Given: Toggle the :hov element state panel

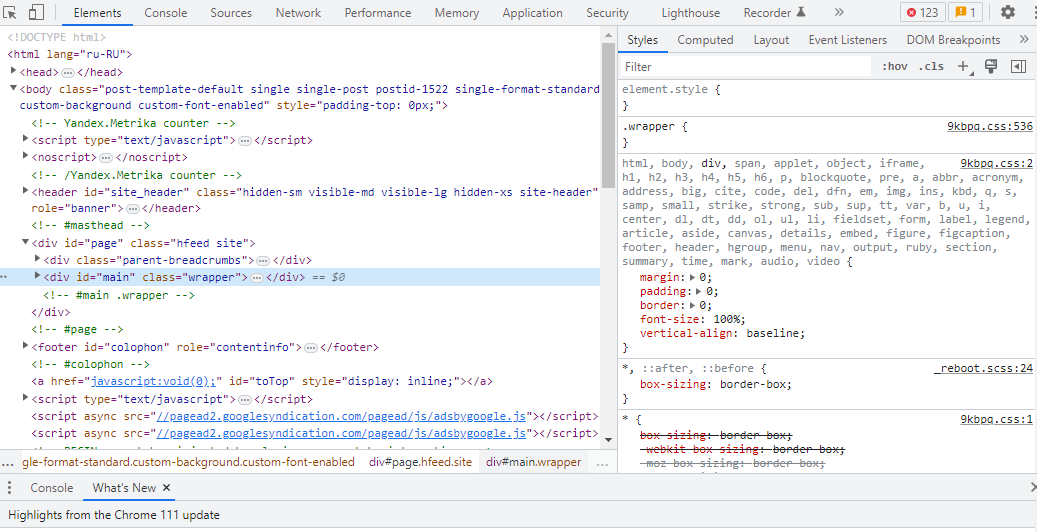Looking at the screenshot, I should click(894, 67).
